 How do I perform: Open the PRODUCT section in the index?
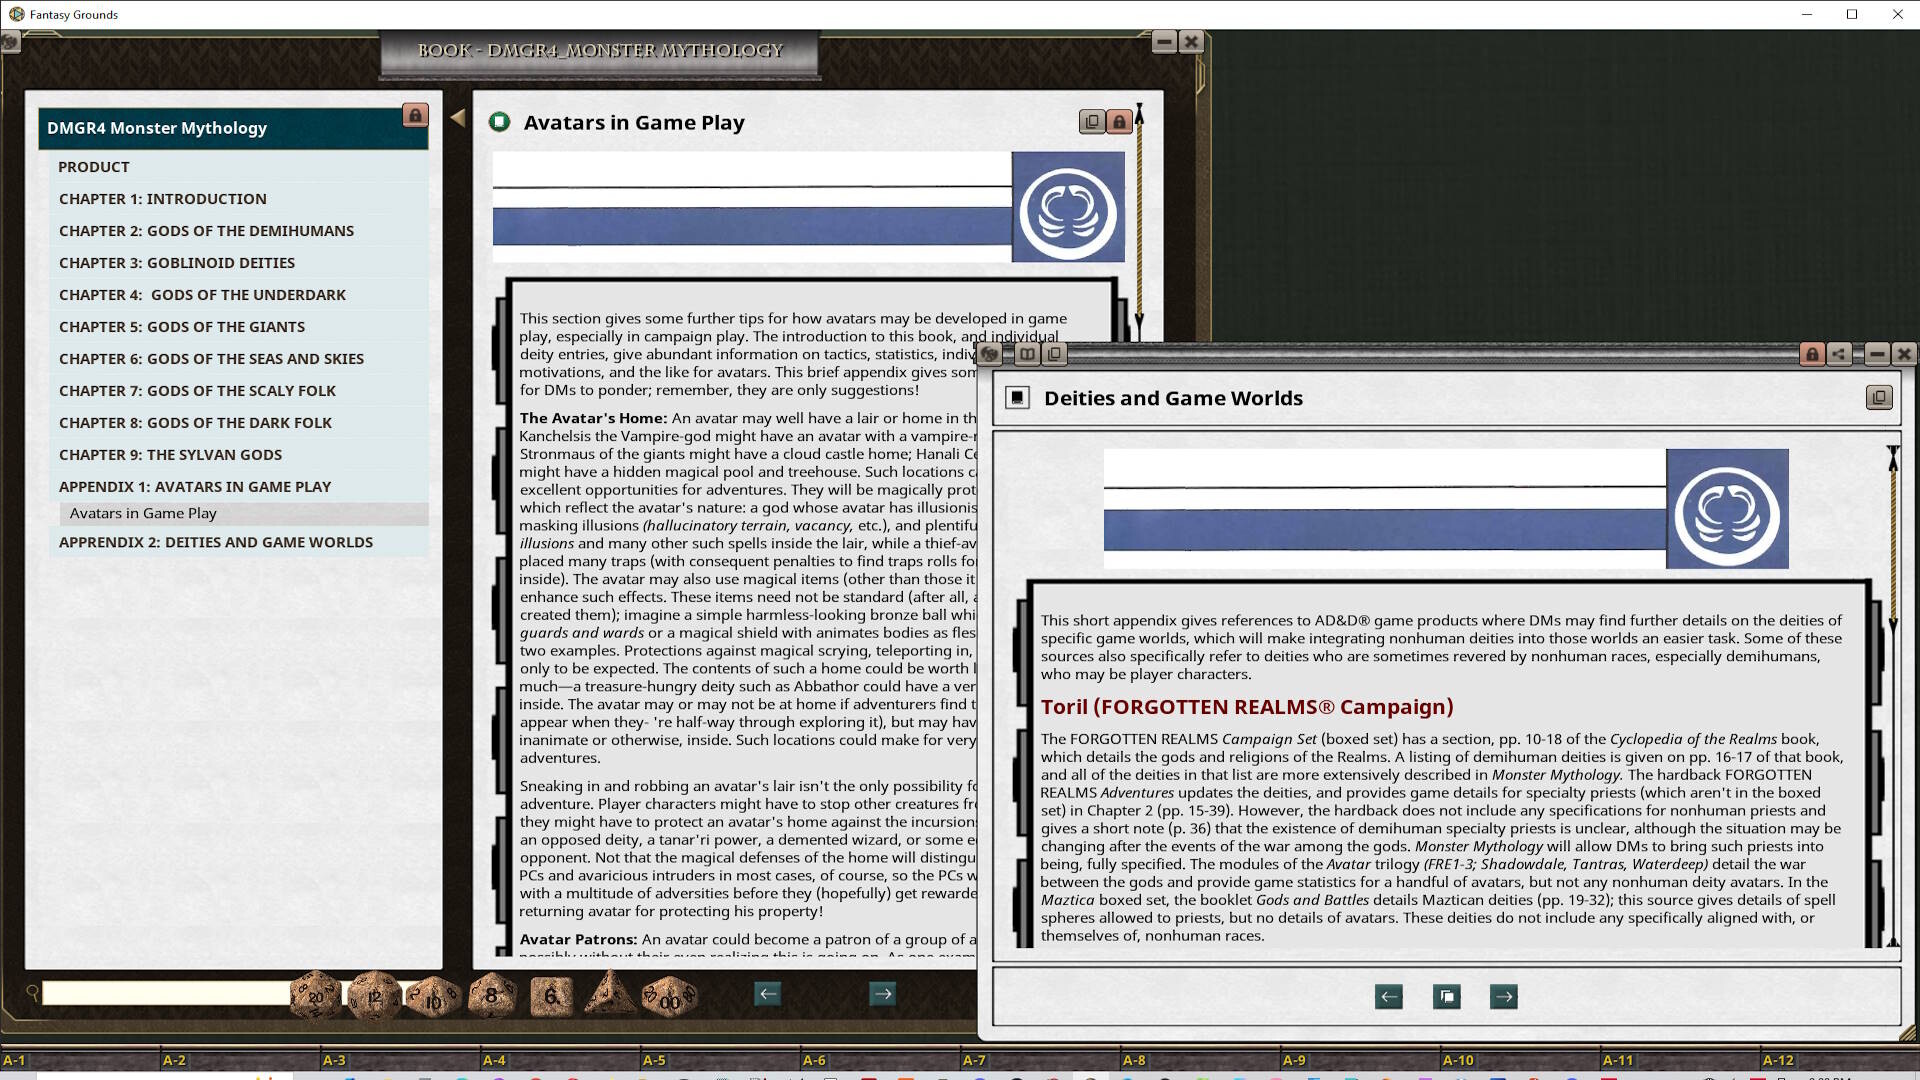pos(239,167)
